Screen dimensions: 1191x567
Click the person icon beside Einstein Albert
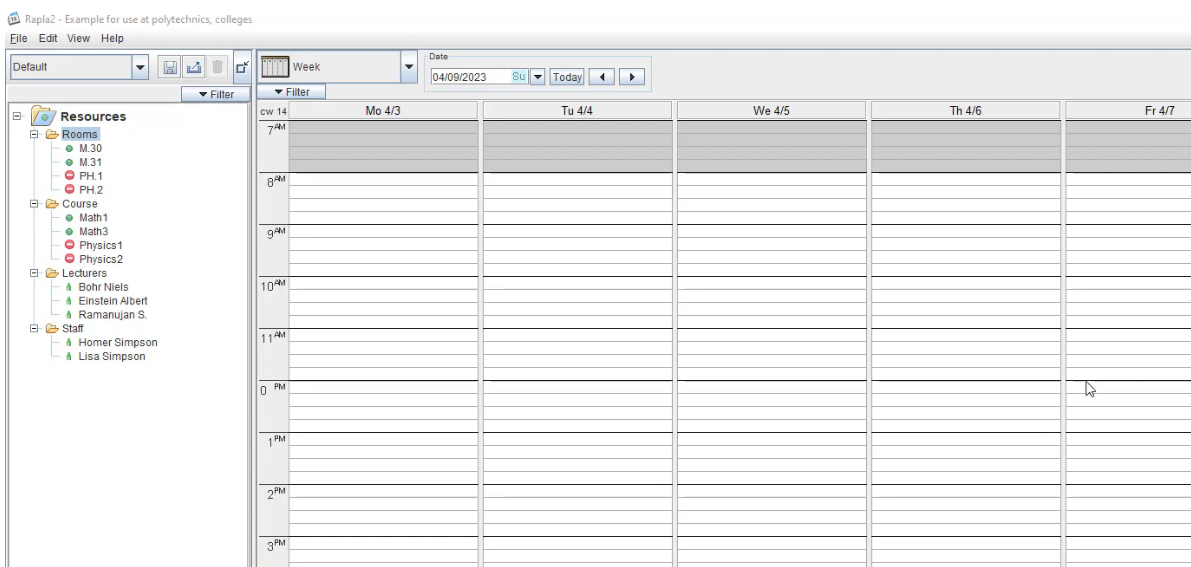click(68, 300)
